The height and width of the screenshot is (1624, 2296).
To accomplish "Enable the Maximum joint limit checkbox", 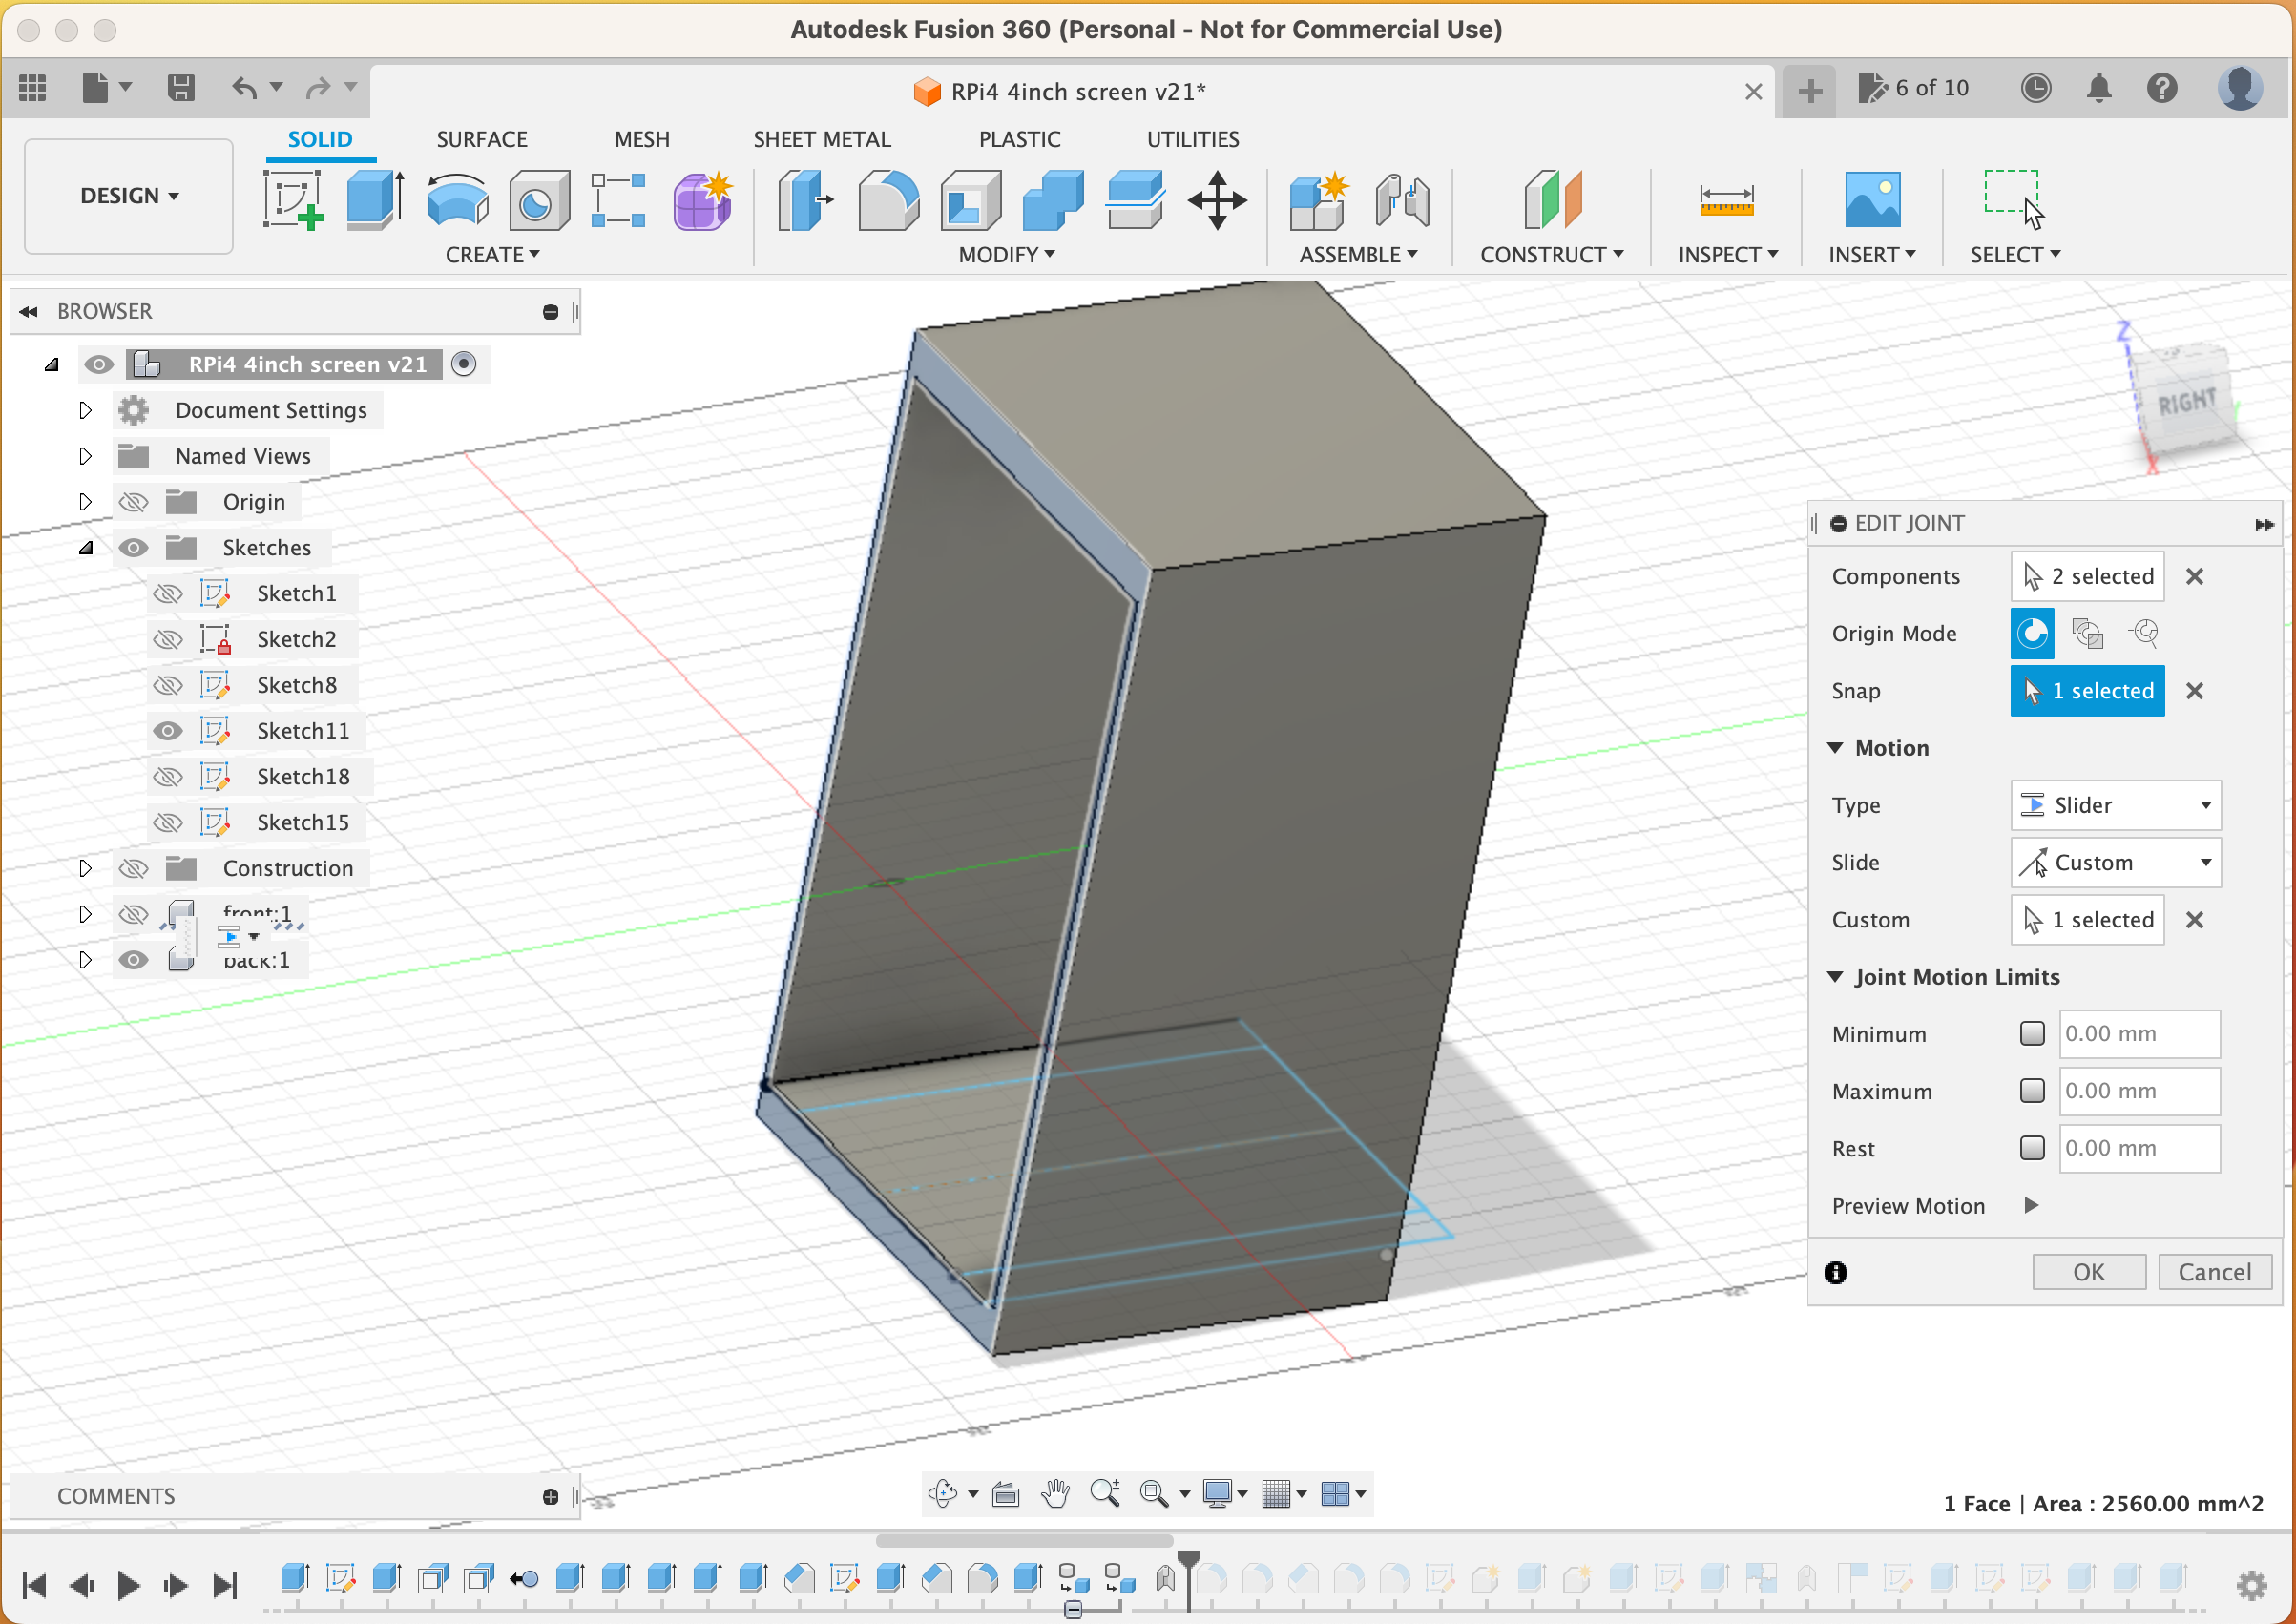I will tap(2032, 1090).
